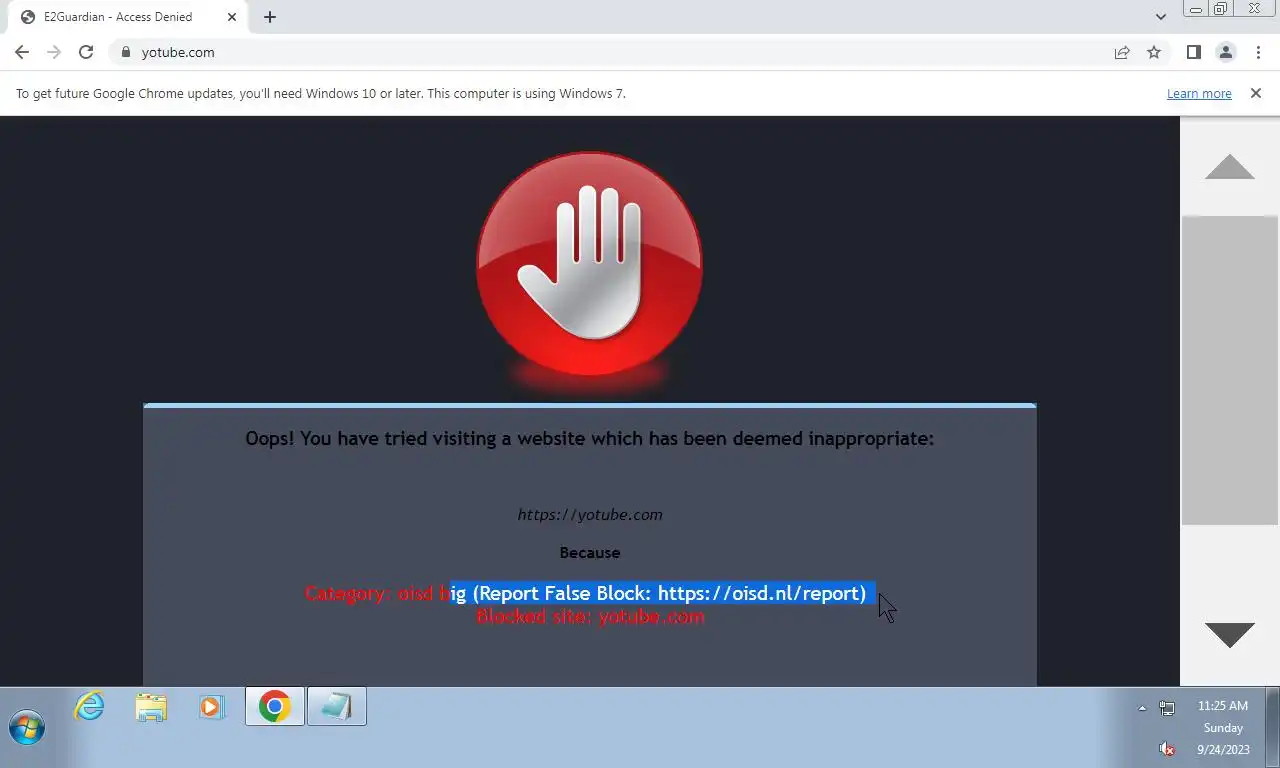Minimize the Chrome window
This screenshot has height=768, width=1280.
click(x=1194, y=9)
